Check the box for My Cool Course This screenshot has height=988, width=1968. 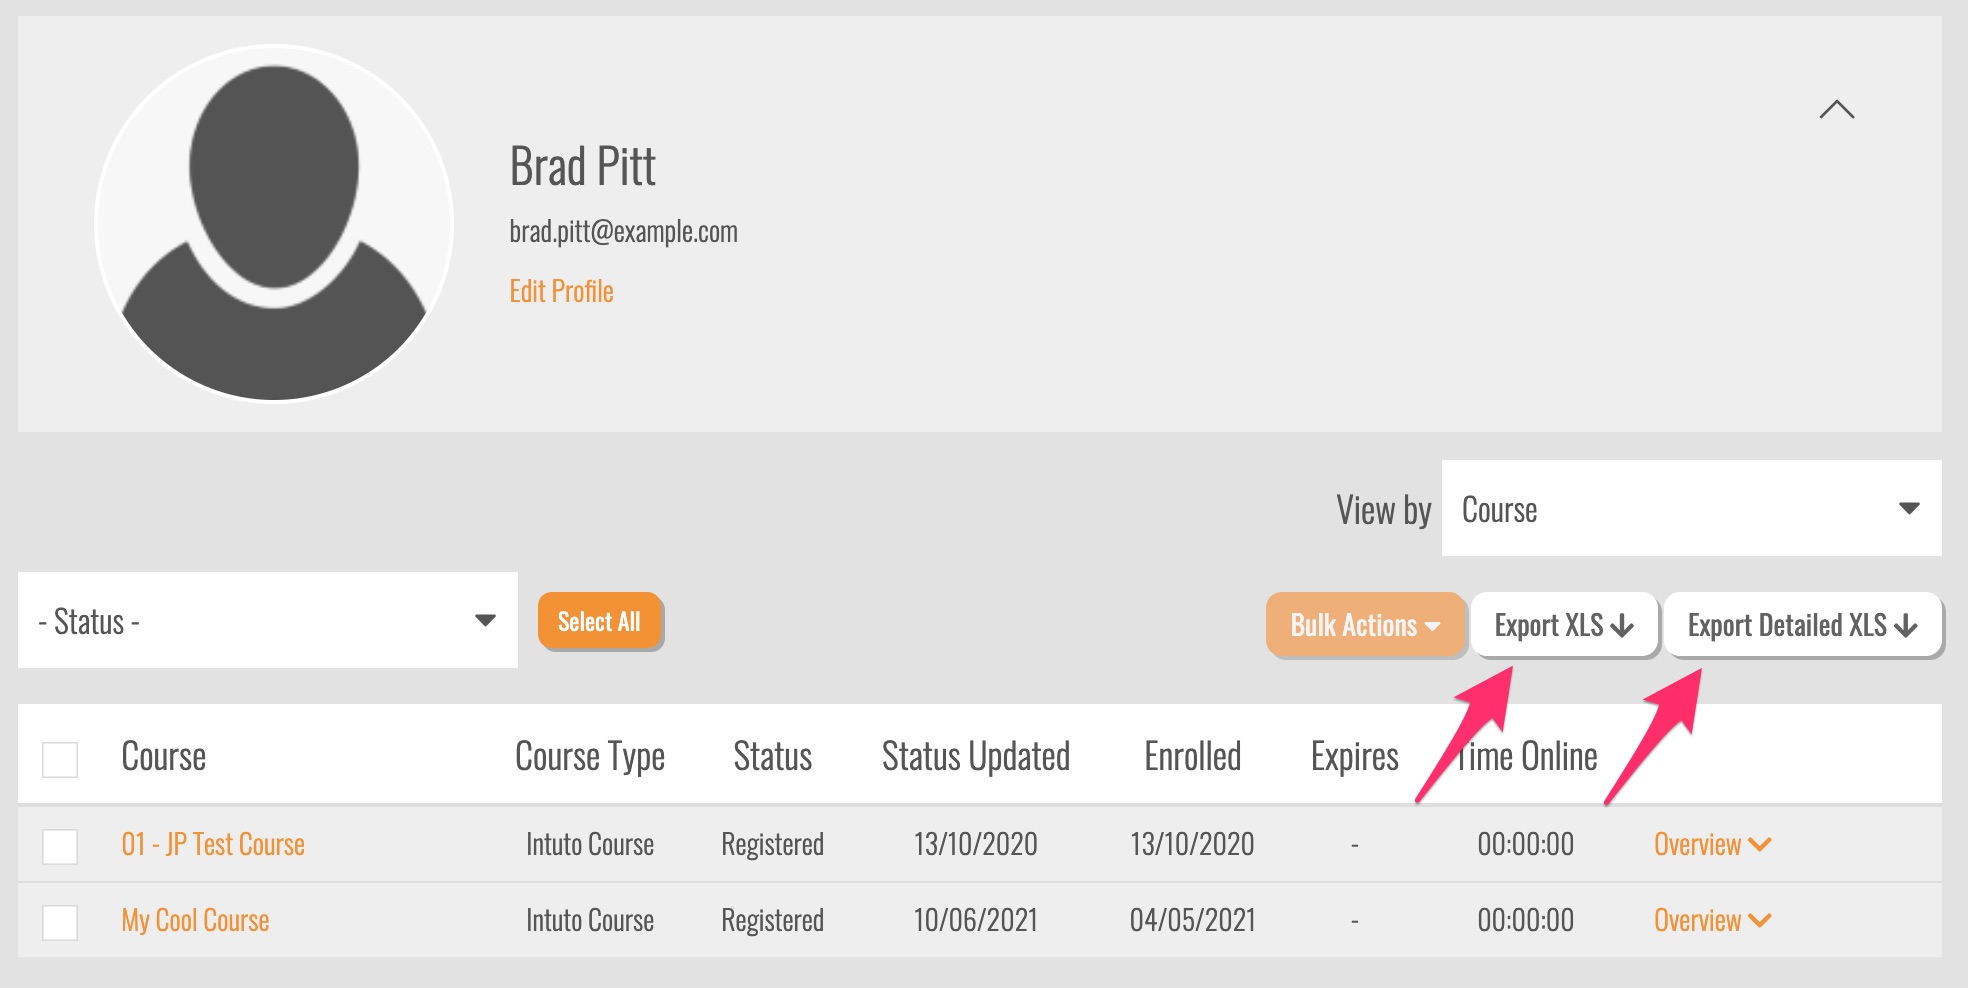(x=60, y=922)
